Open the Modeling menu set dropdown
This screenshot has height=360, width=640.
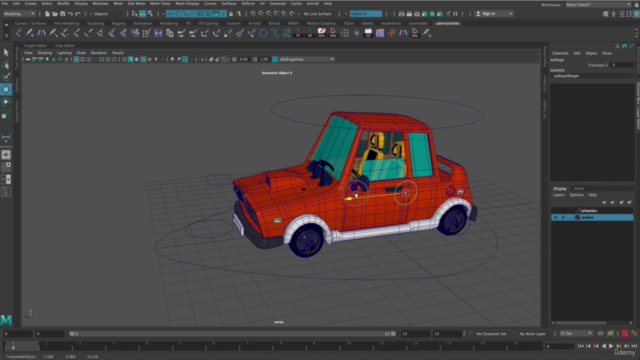[x=19, y=14]
